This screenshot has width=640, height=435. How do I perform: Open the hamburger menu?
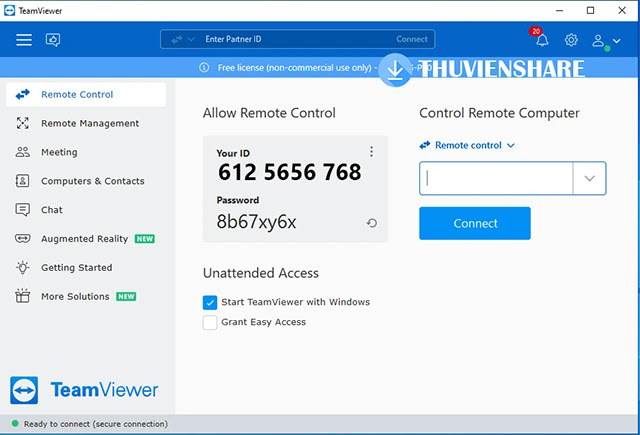click(x=24, y=40)
